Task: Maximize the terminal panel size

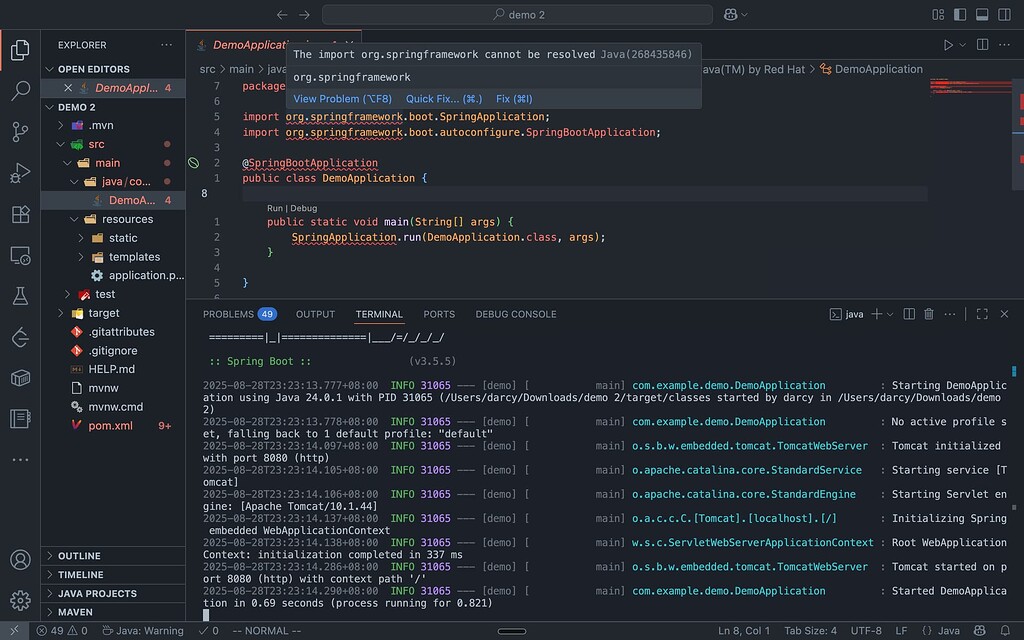Action: pyautogui.click(x=982, y=314)
